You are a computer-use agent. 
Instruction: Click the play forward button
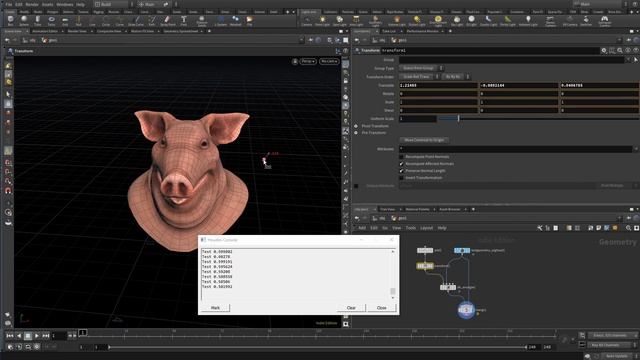click(37, 336)
